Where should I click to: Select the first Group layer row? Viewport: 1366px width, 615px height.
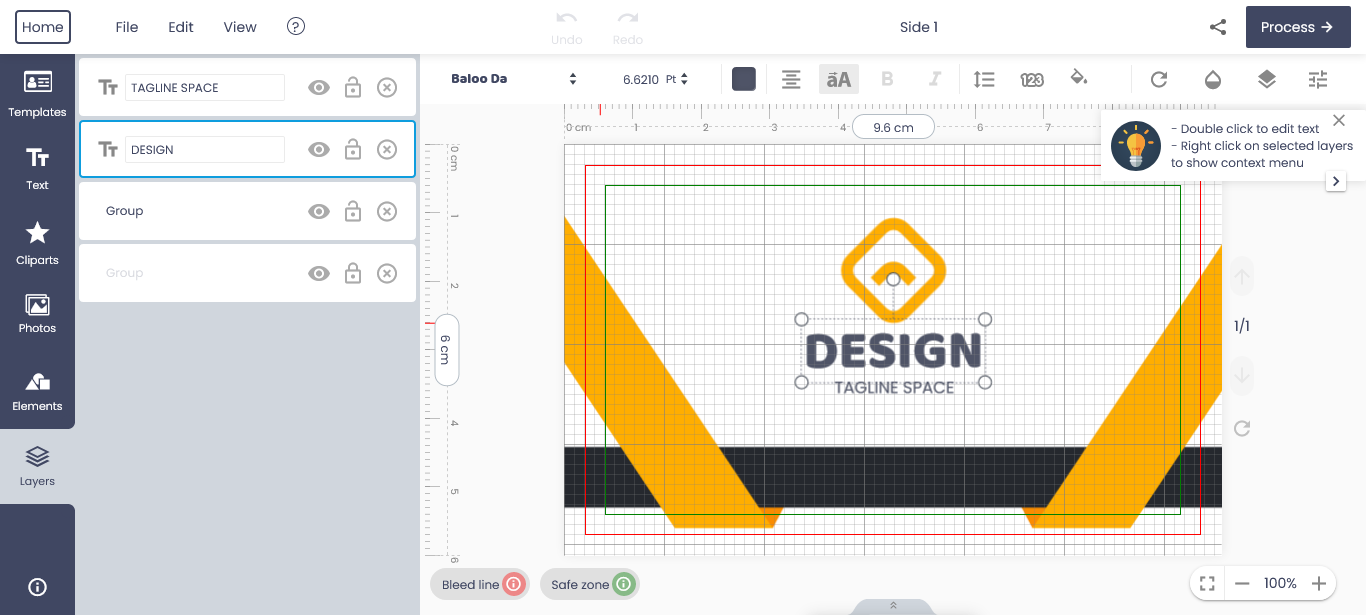(247, 211)
